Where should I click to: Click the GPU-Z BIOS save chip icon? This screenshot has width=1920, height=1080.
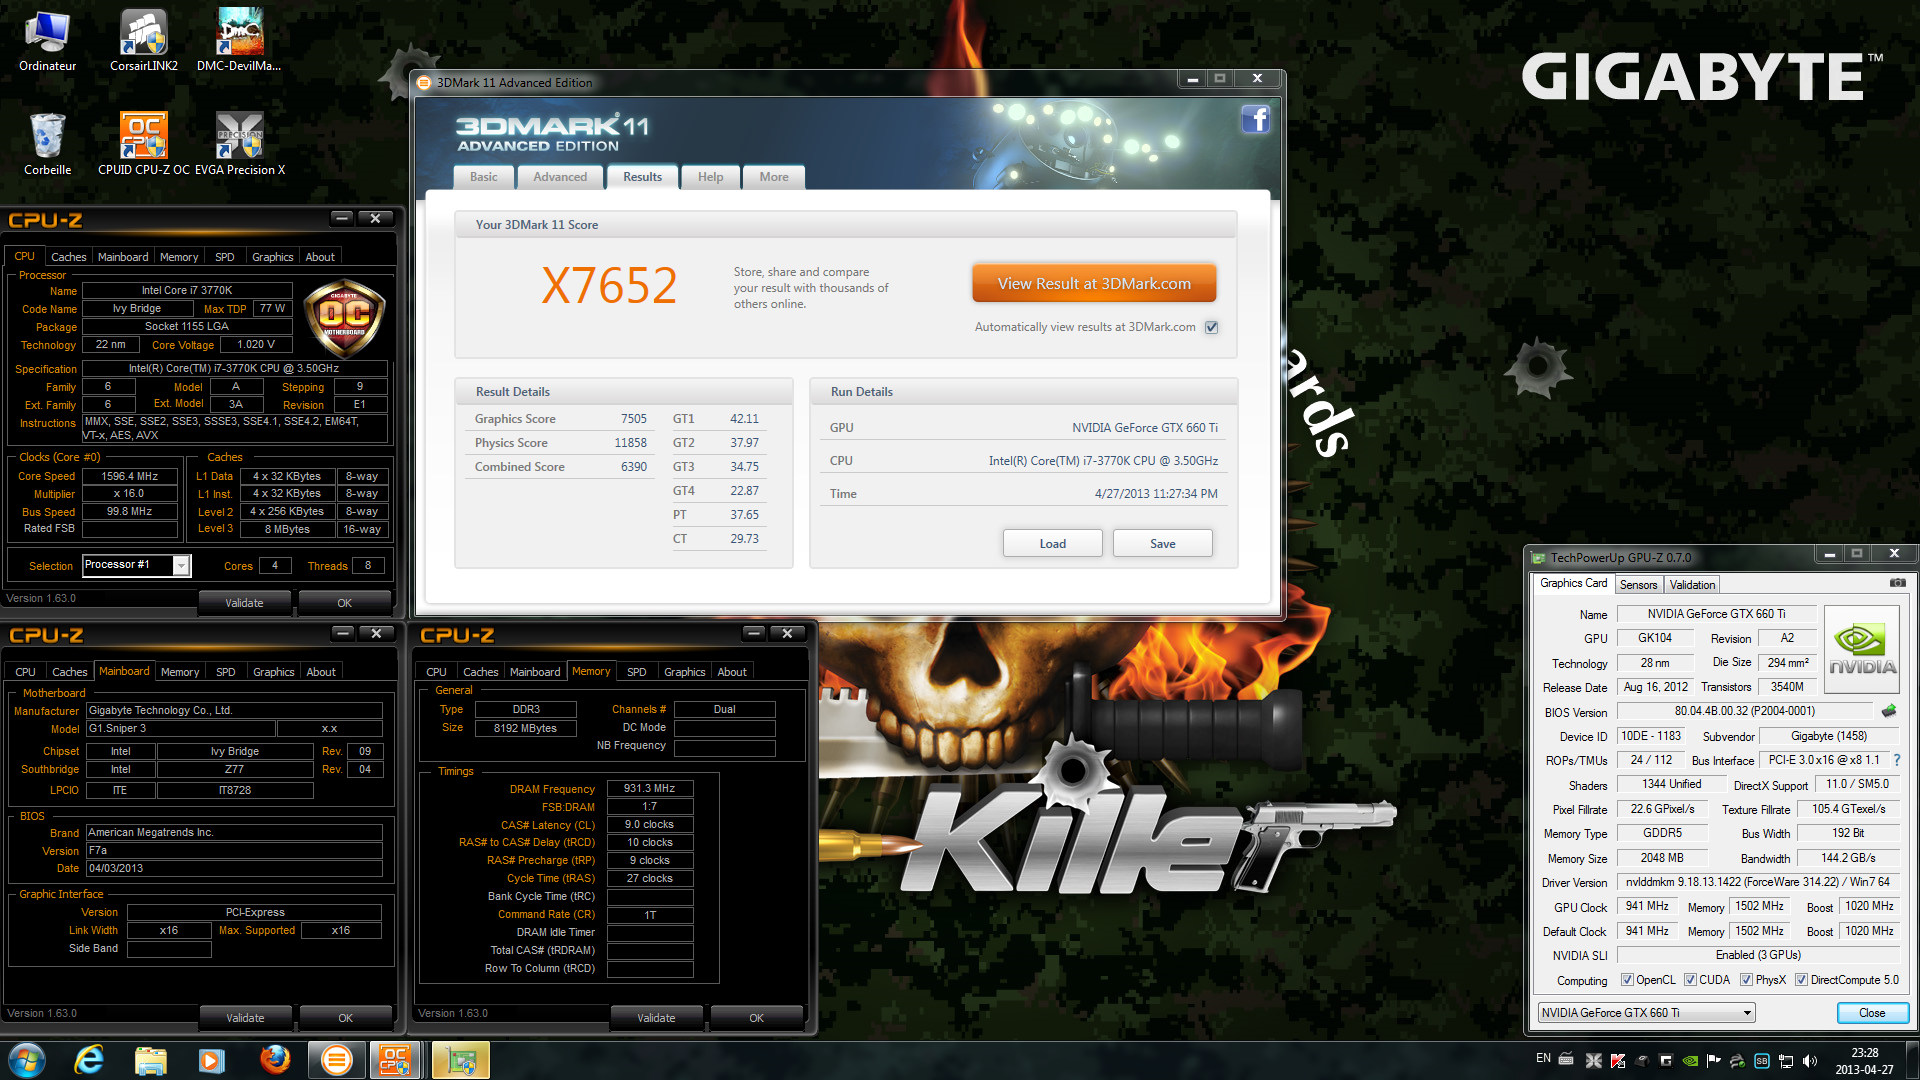pyautogui.click(x=1889, y=711)
